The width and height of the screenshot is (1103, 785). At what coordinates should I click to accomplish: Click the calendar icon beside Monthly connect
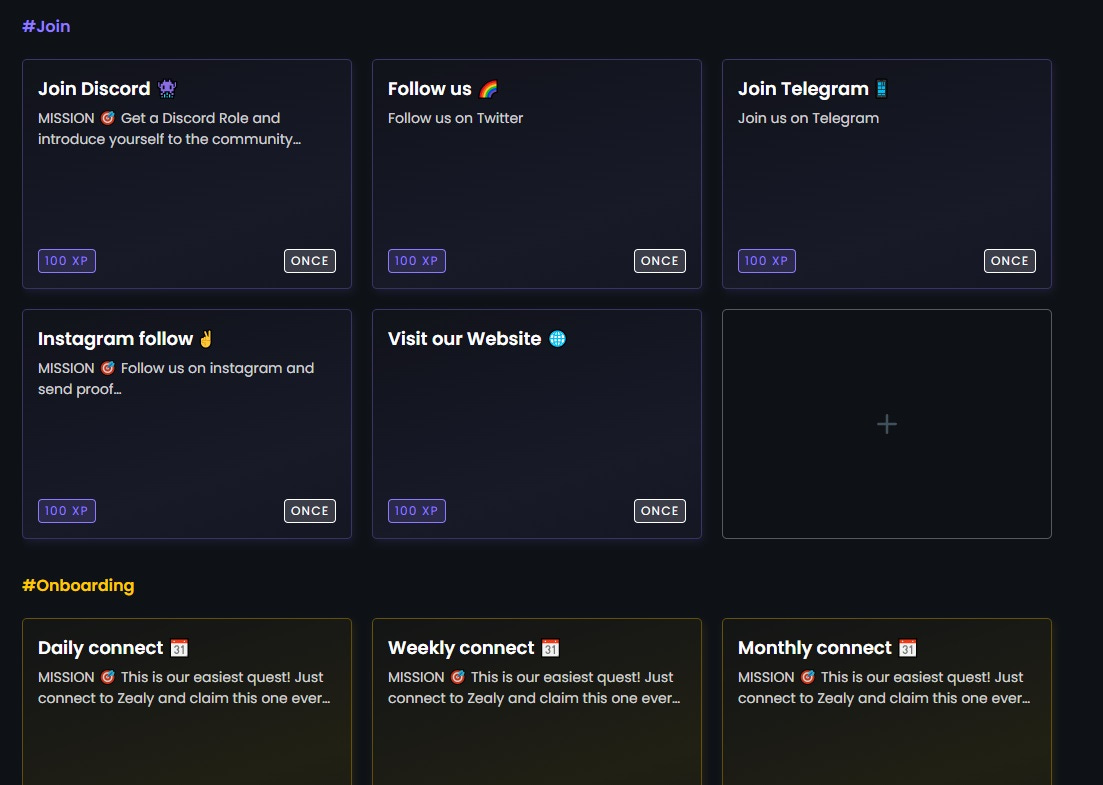908,648
